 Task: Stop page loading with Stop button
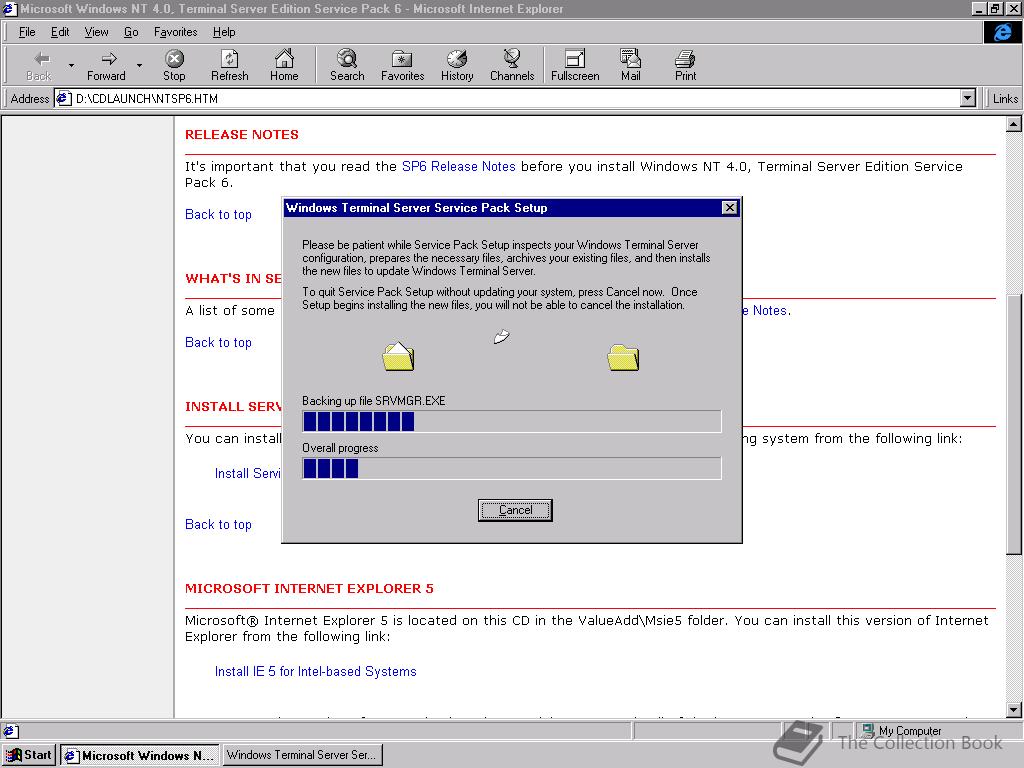[x=174, y=66]
